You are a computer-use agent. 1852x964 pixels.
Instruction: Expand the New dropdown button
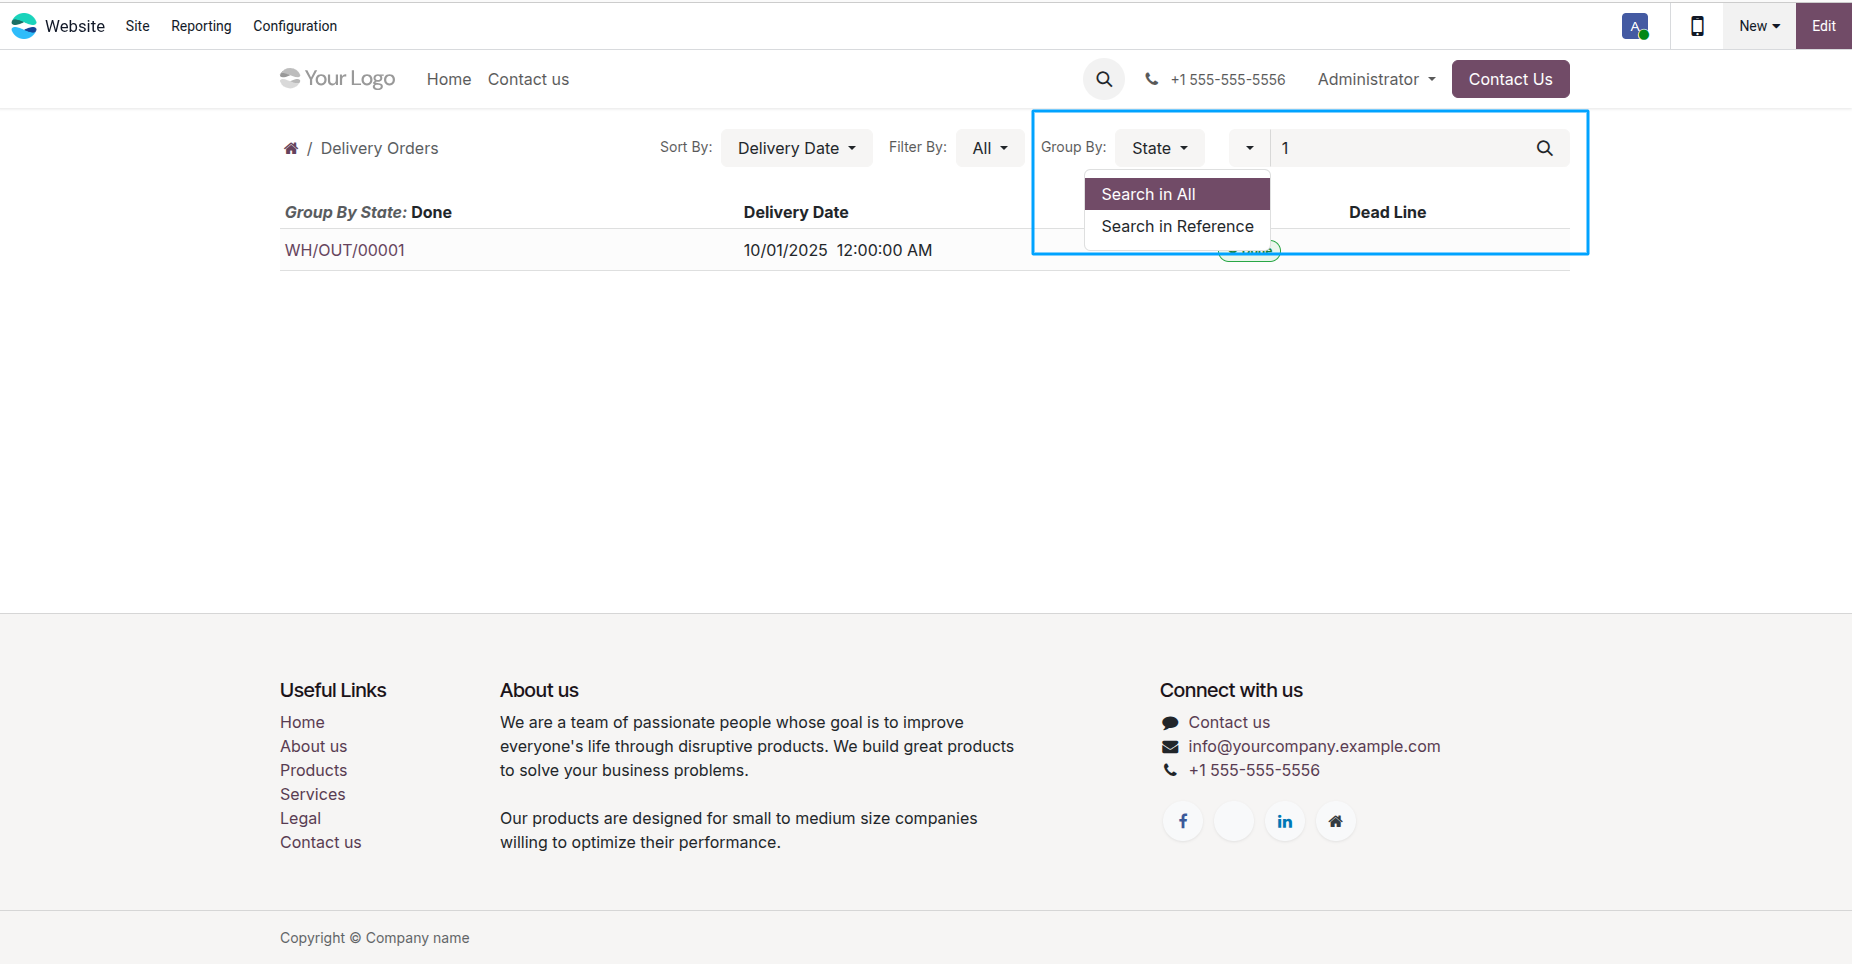tap(1759, 26)
